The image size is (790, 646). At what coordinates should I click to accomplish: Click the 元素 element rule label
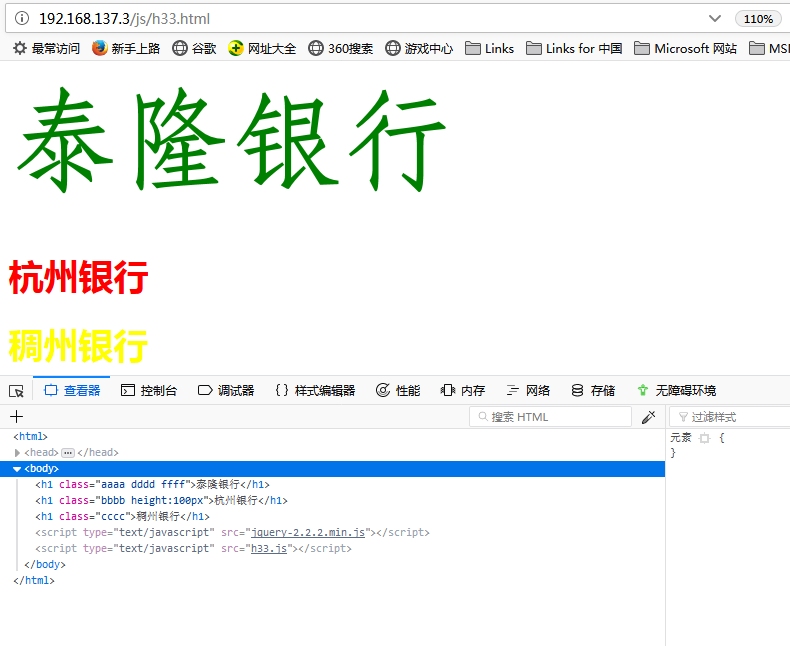pyautogui.click(x=681, y=437)
